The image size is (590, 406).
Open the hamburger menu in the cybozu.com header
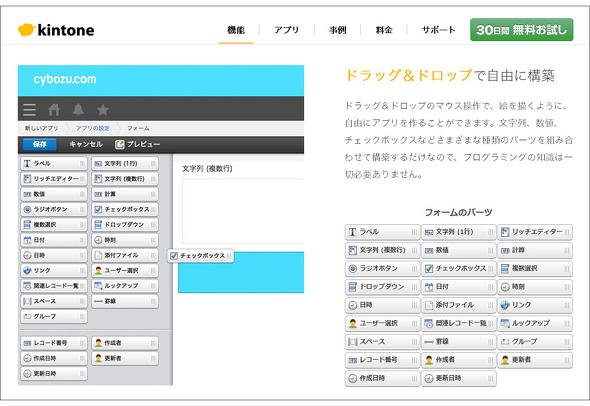pos(29,109)
